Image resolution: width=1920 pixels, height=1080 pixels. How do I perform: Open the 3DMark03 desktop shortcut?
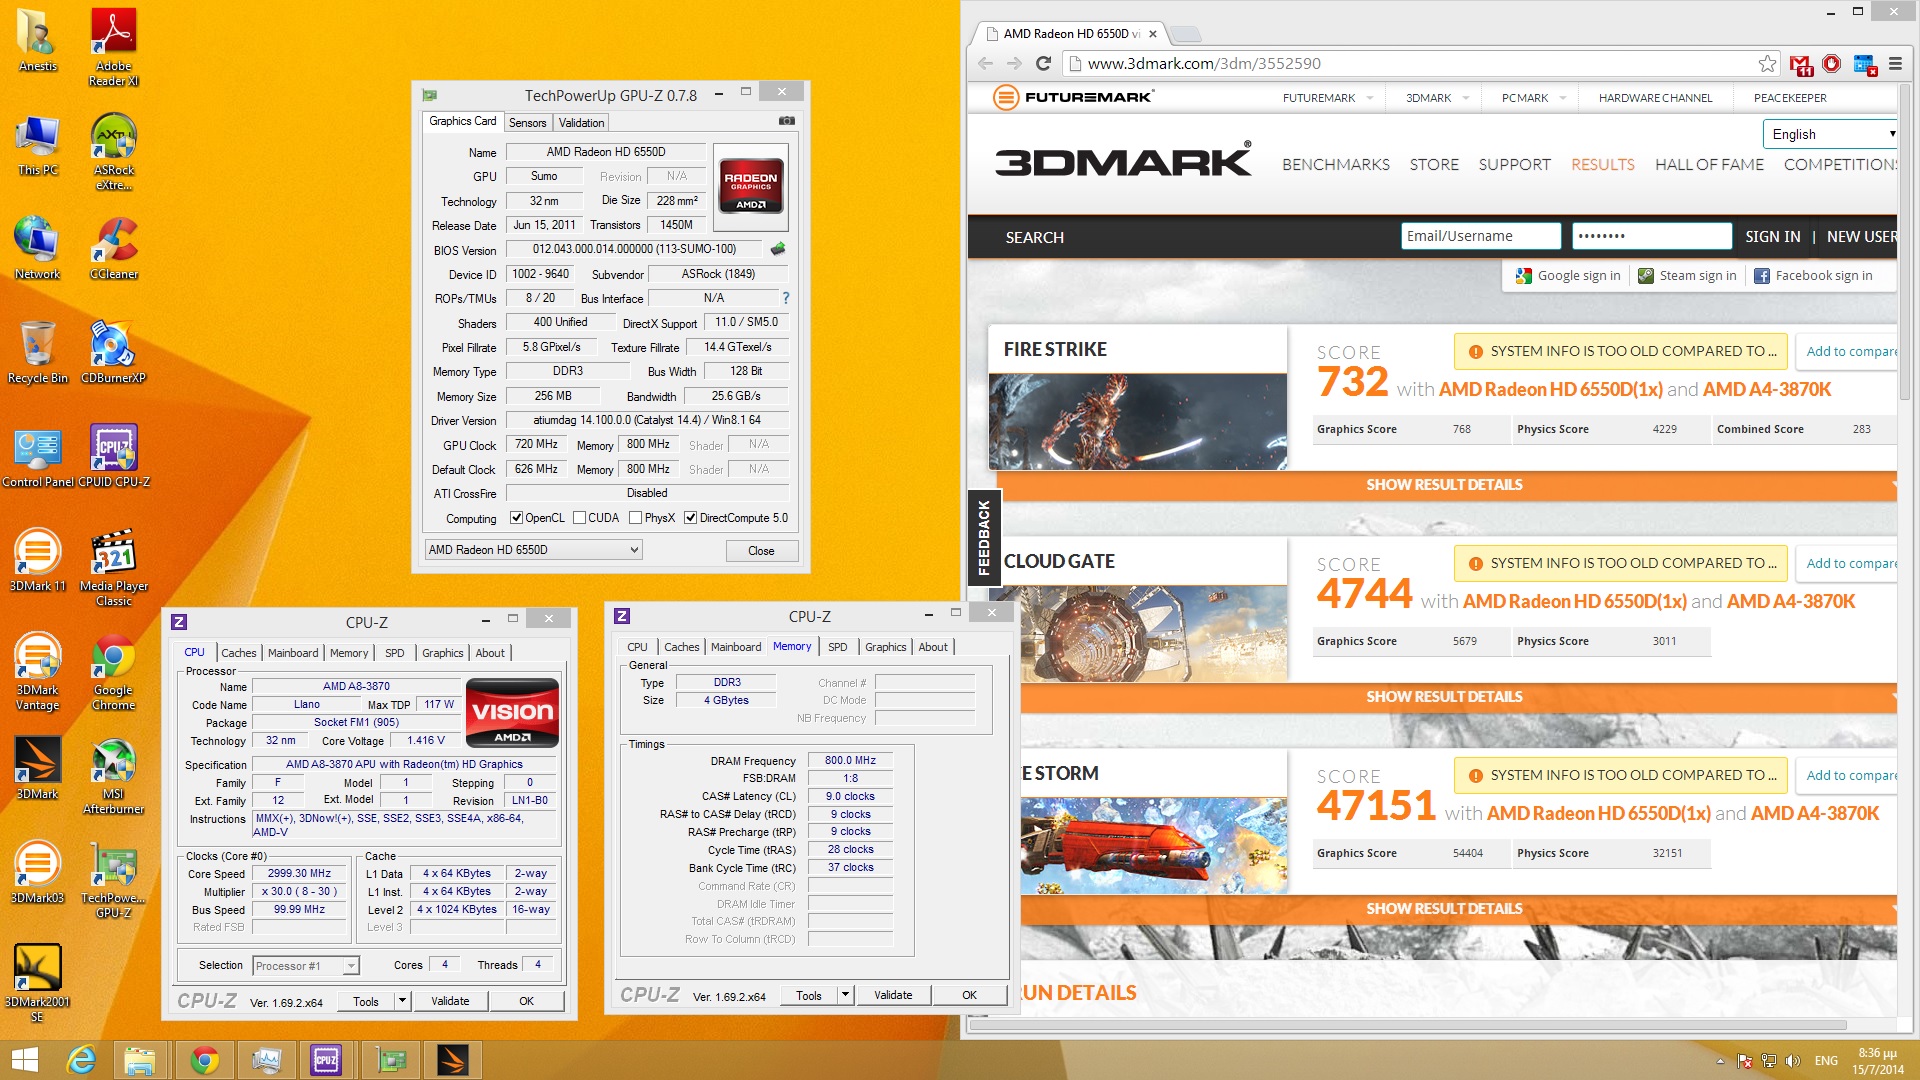37,872
